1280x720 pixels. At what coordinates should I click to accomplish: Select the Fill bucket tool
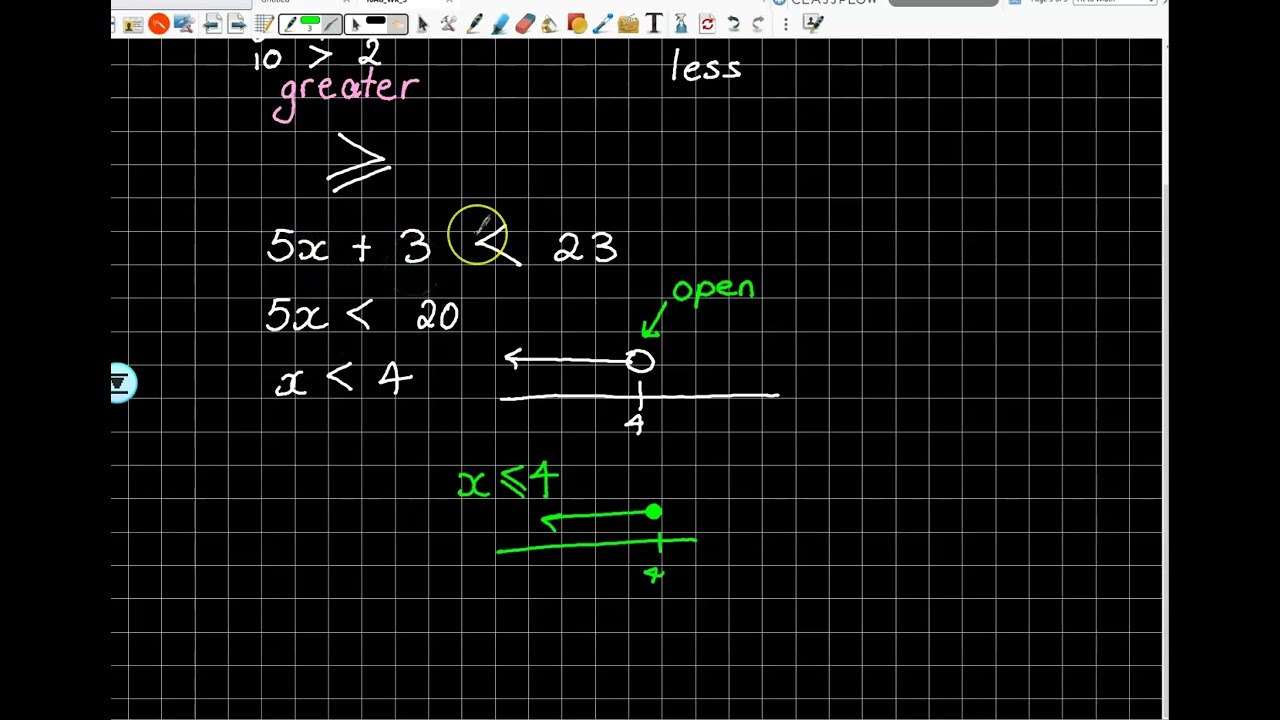(x=550, y=24)
